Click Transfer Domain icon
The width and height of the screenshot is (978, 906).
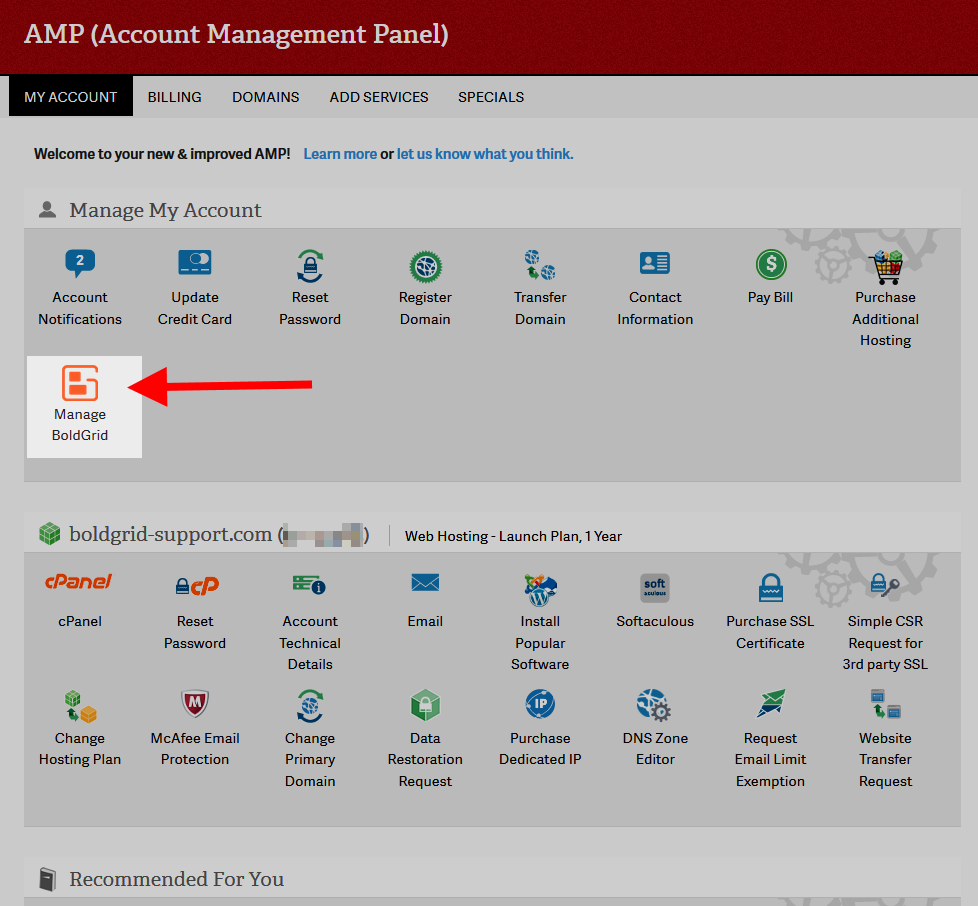[540, 266]
